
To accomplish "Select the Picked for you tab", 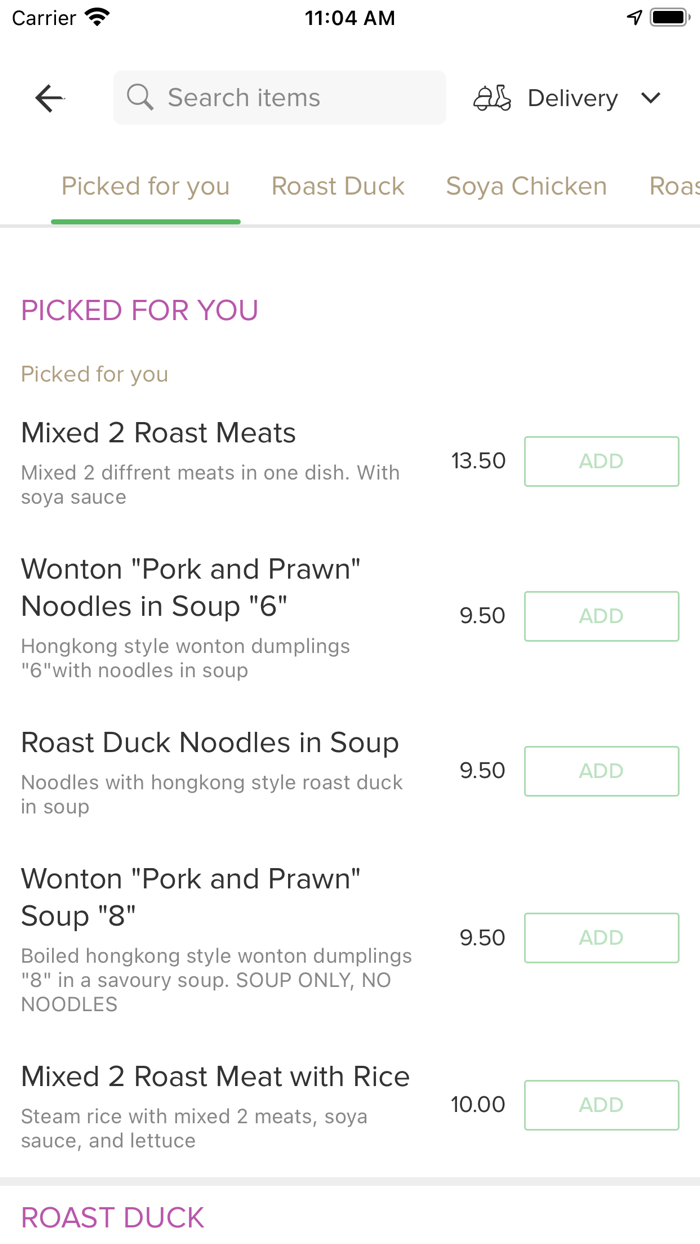I will [146, 186].
